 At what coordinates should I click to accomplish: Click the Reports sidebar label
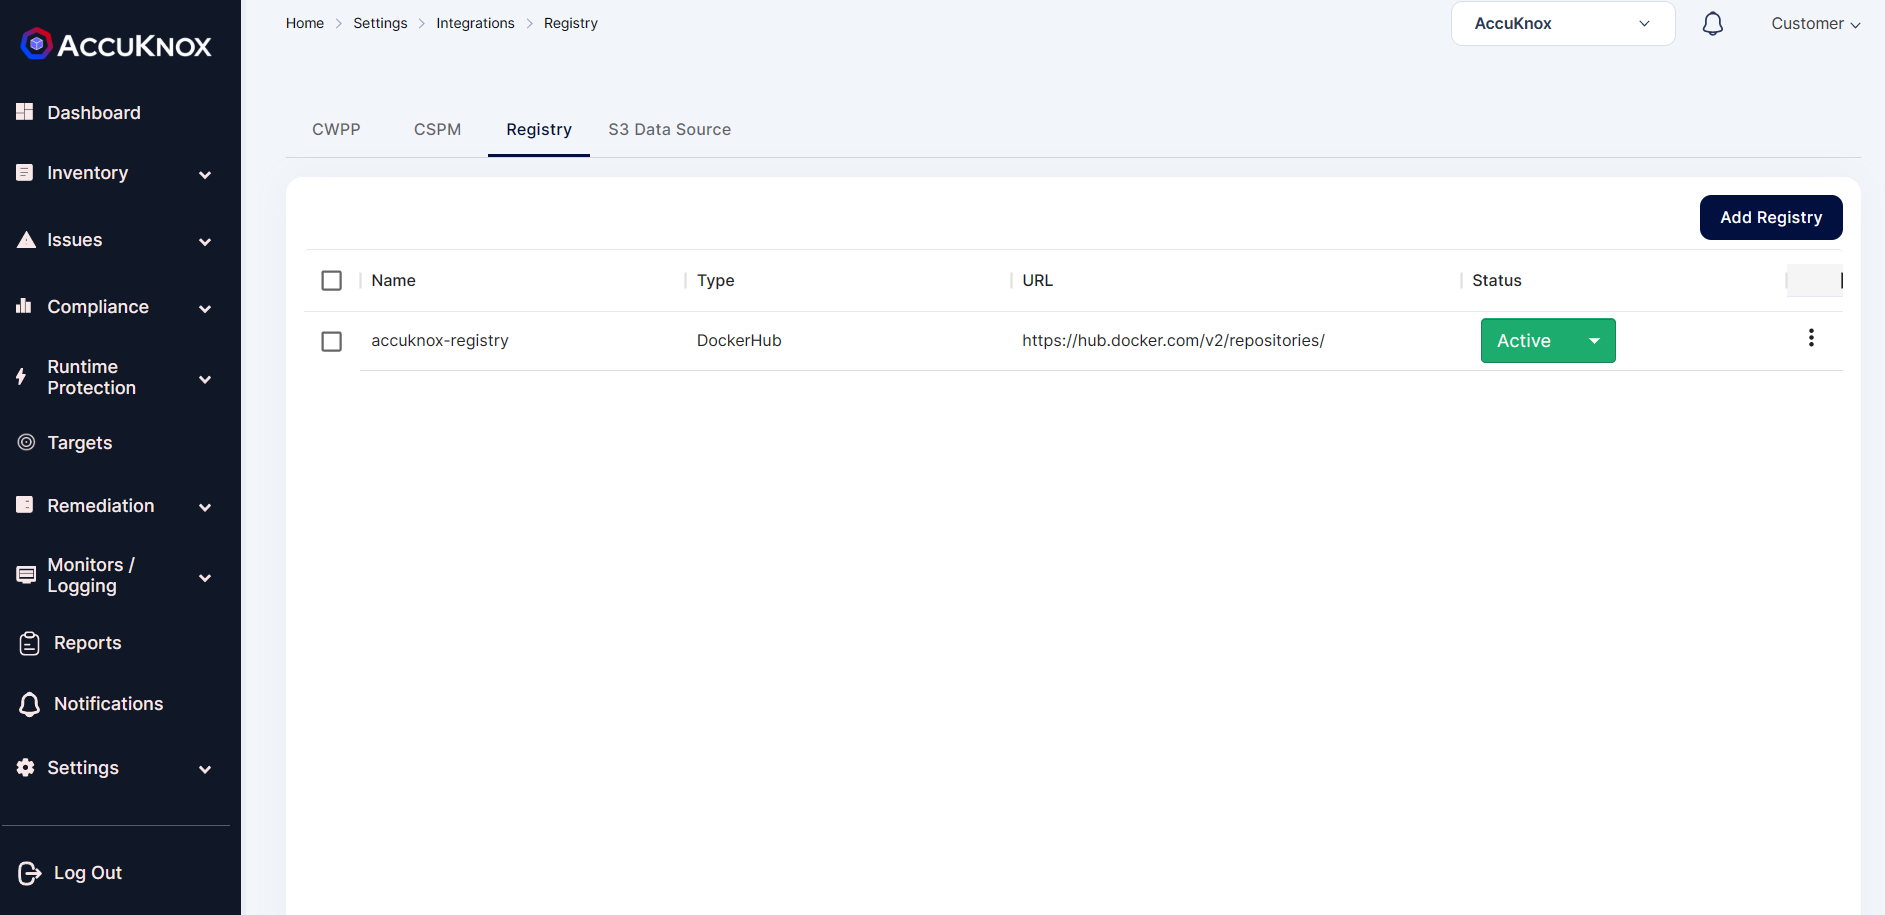88,643
